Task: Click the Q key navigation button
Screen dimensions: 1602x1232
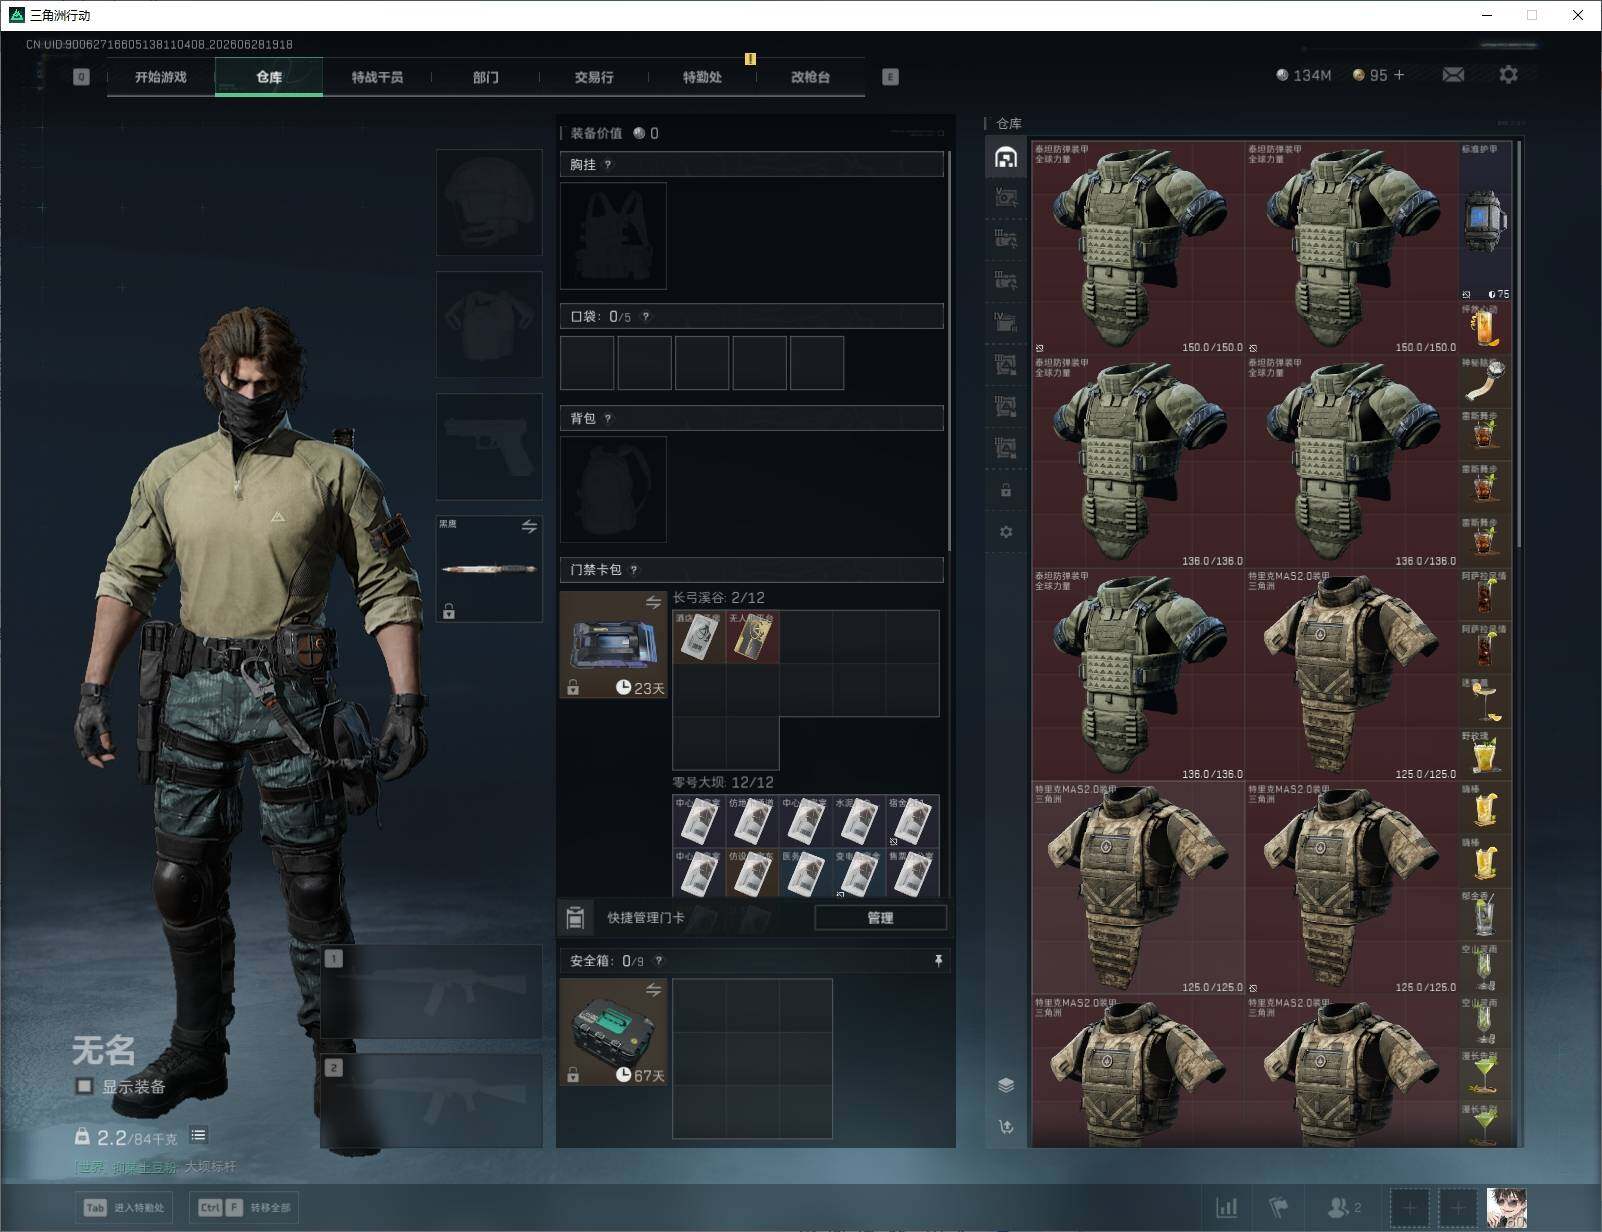Action: click(82, 77)
